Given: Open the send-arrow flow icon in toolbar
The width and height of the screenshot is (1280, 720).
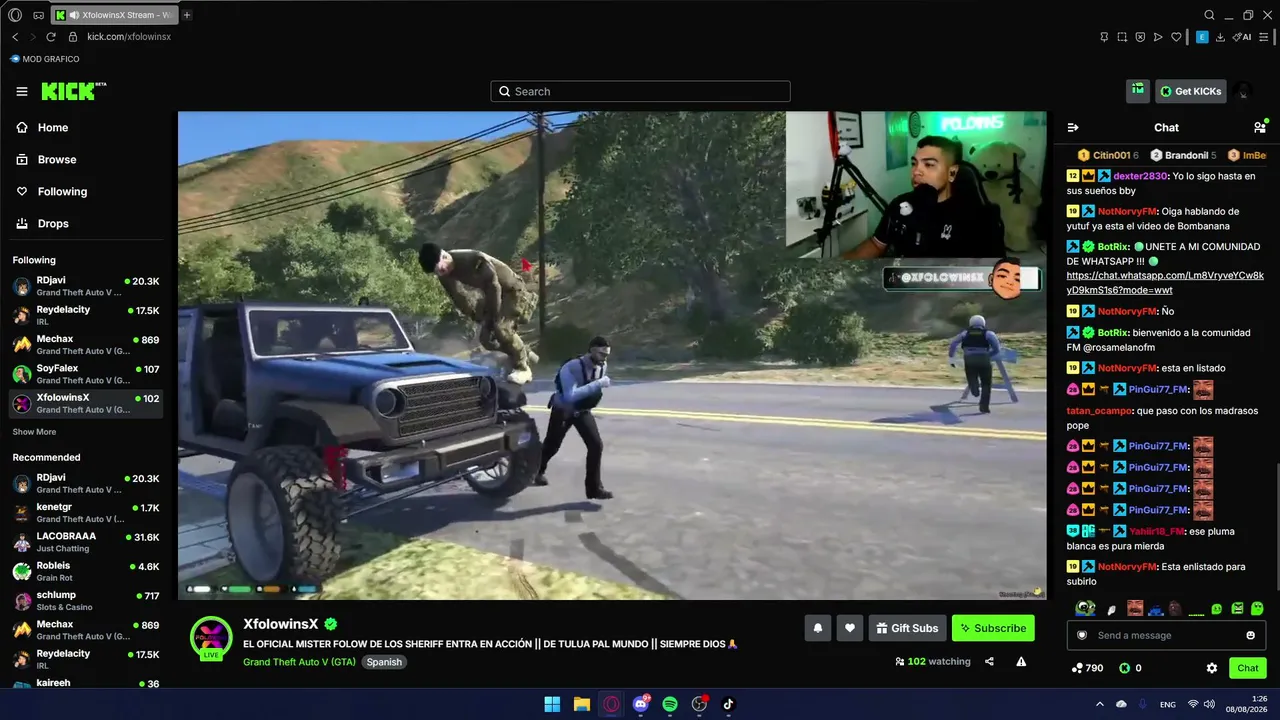Looking at the screenshot, I should click(x=1158, y=37).
